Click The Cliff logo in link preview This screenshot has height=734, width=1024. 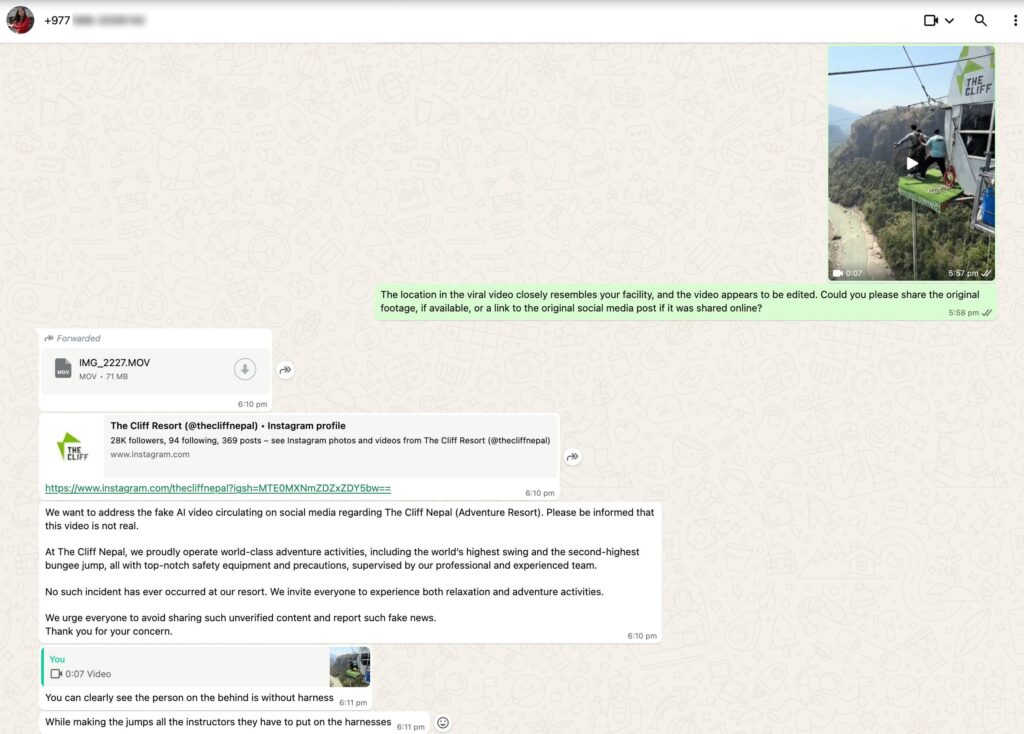coord(72,447)
